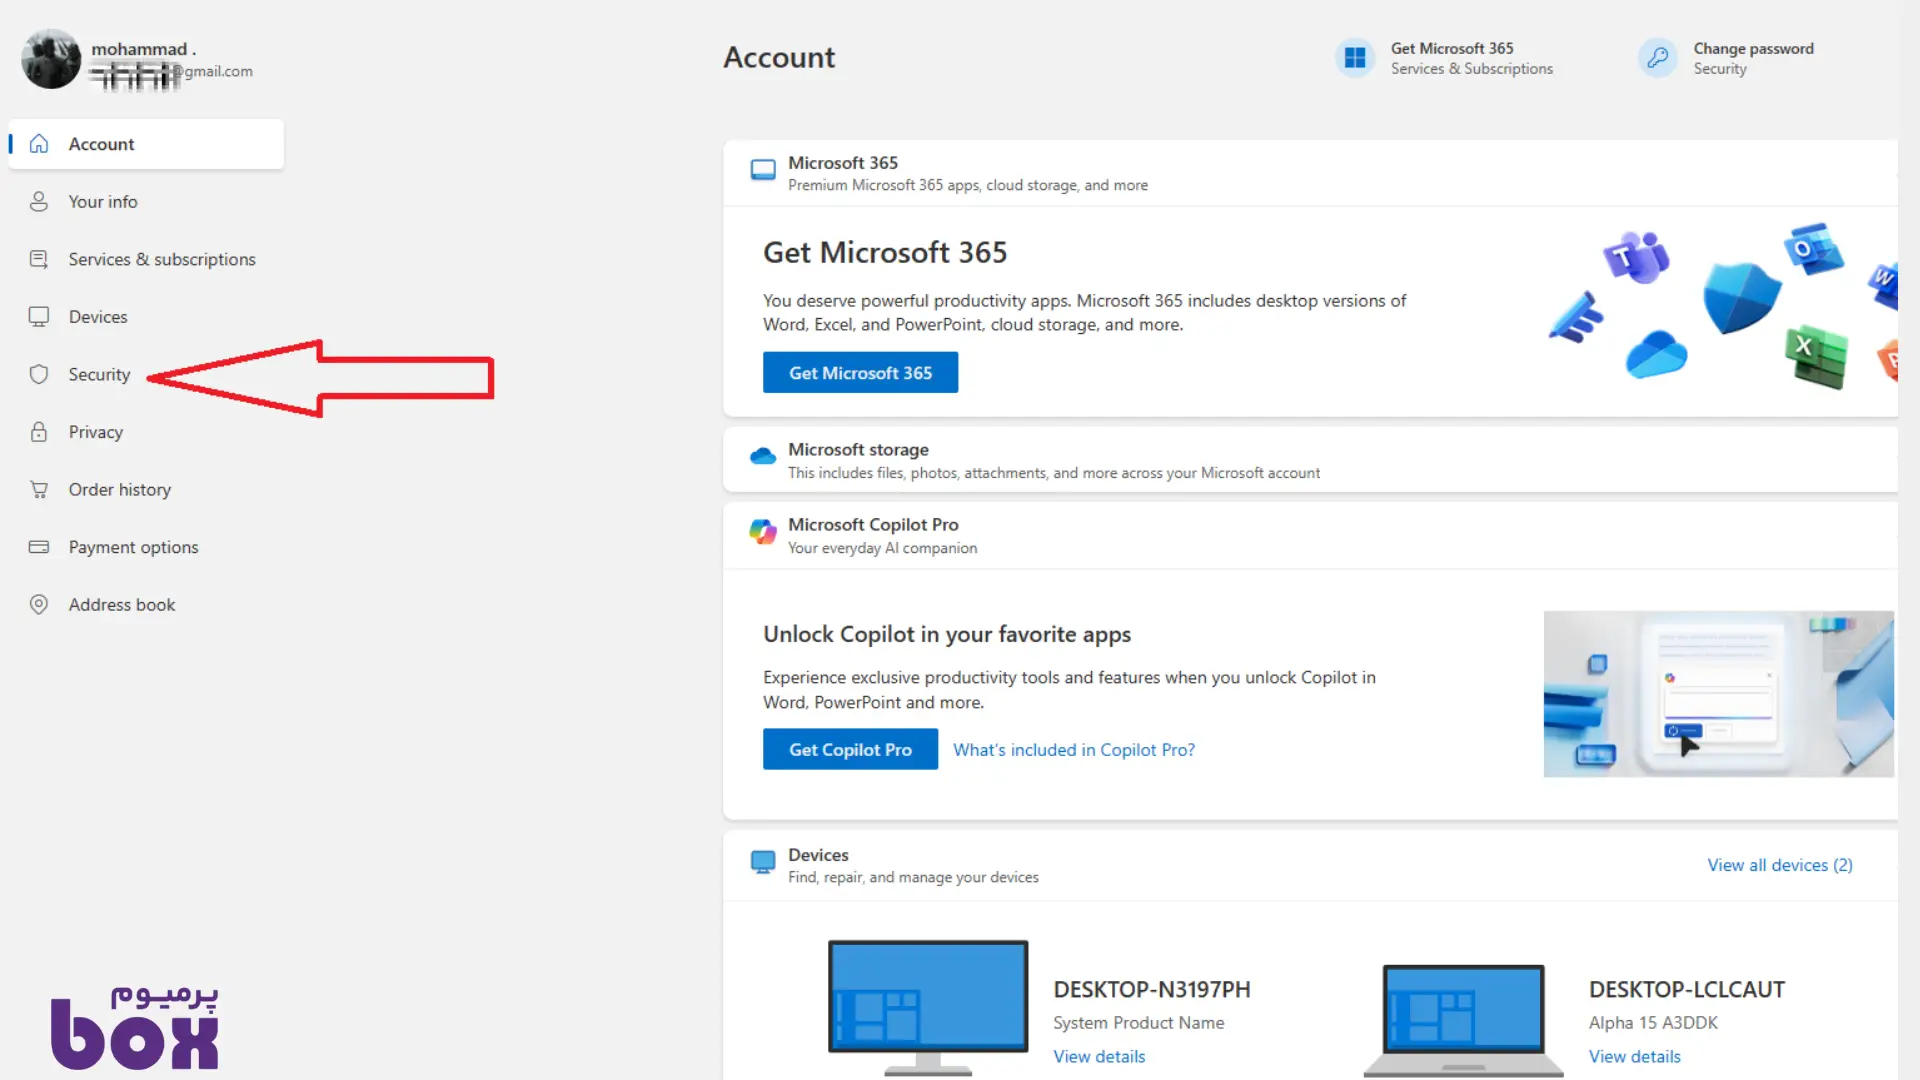Viewport: 1920px width, 1080px height.
Task: Click the profile avatar picture
Action: 51,59
